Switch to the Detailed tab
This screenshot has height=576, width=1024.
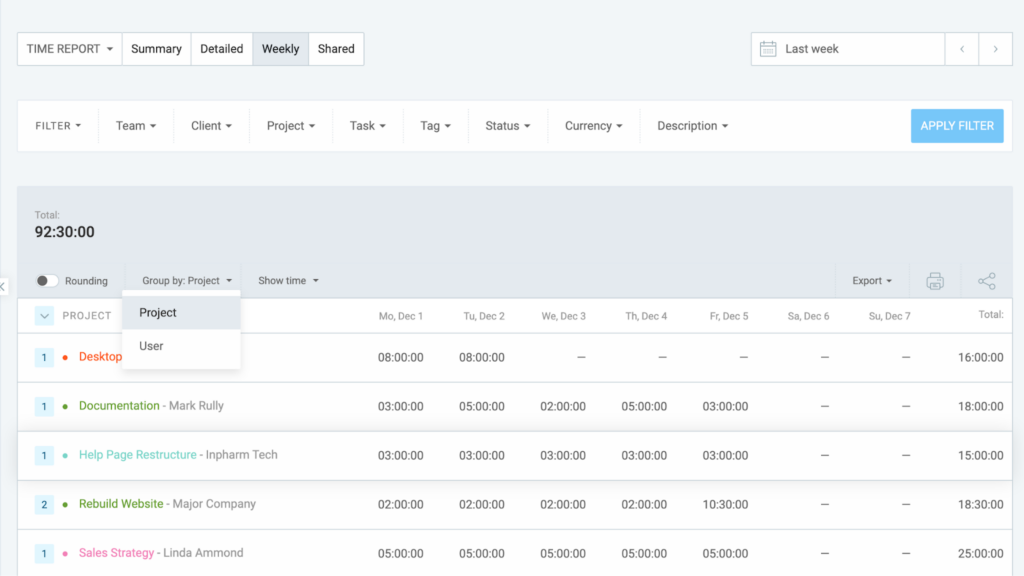221,49
